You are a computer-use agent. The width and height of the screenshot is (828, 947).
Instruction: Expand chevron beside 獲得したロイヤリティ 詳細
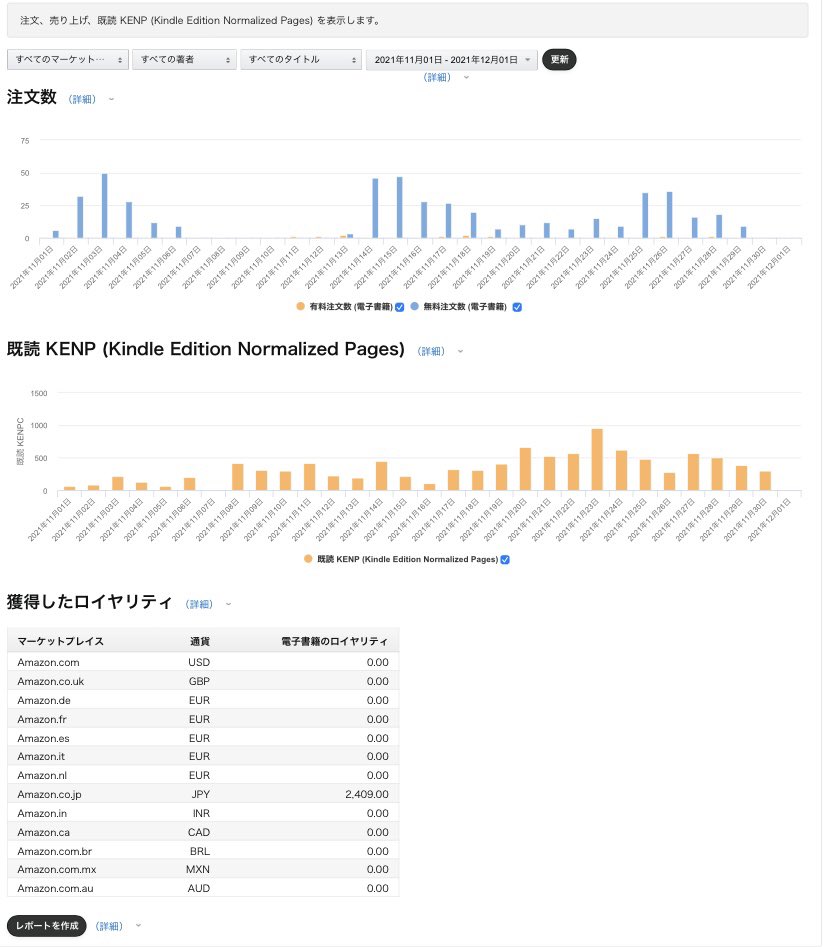click(228, 604)
